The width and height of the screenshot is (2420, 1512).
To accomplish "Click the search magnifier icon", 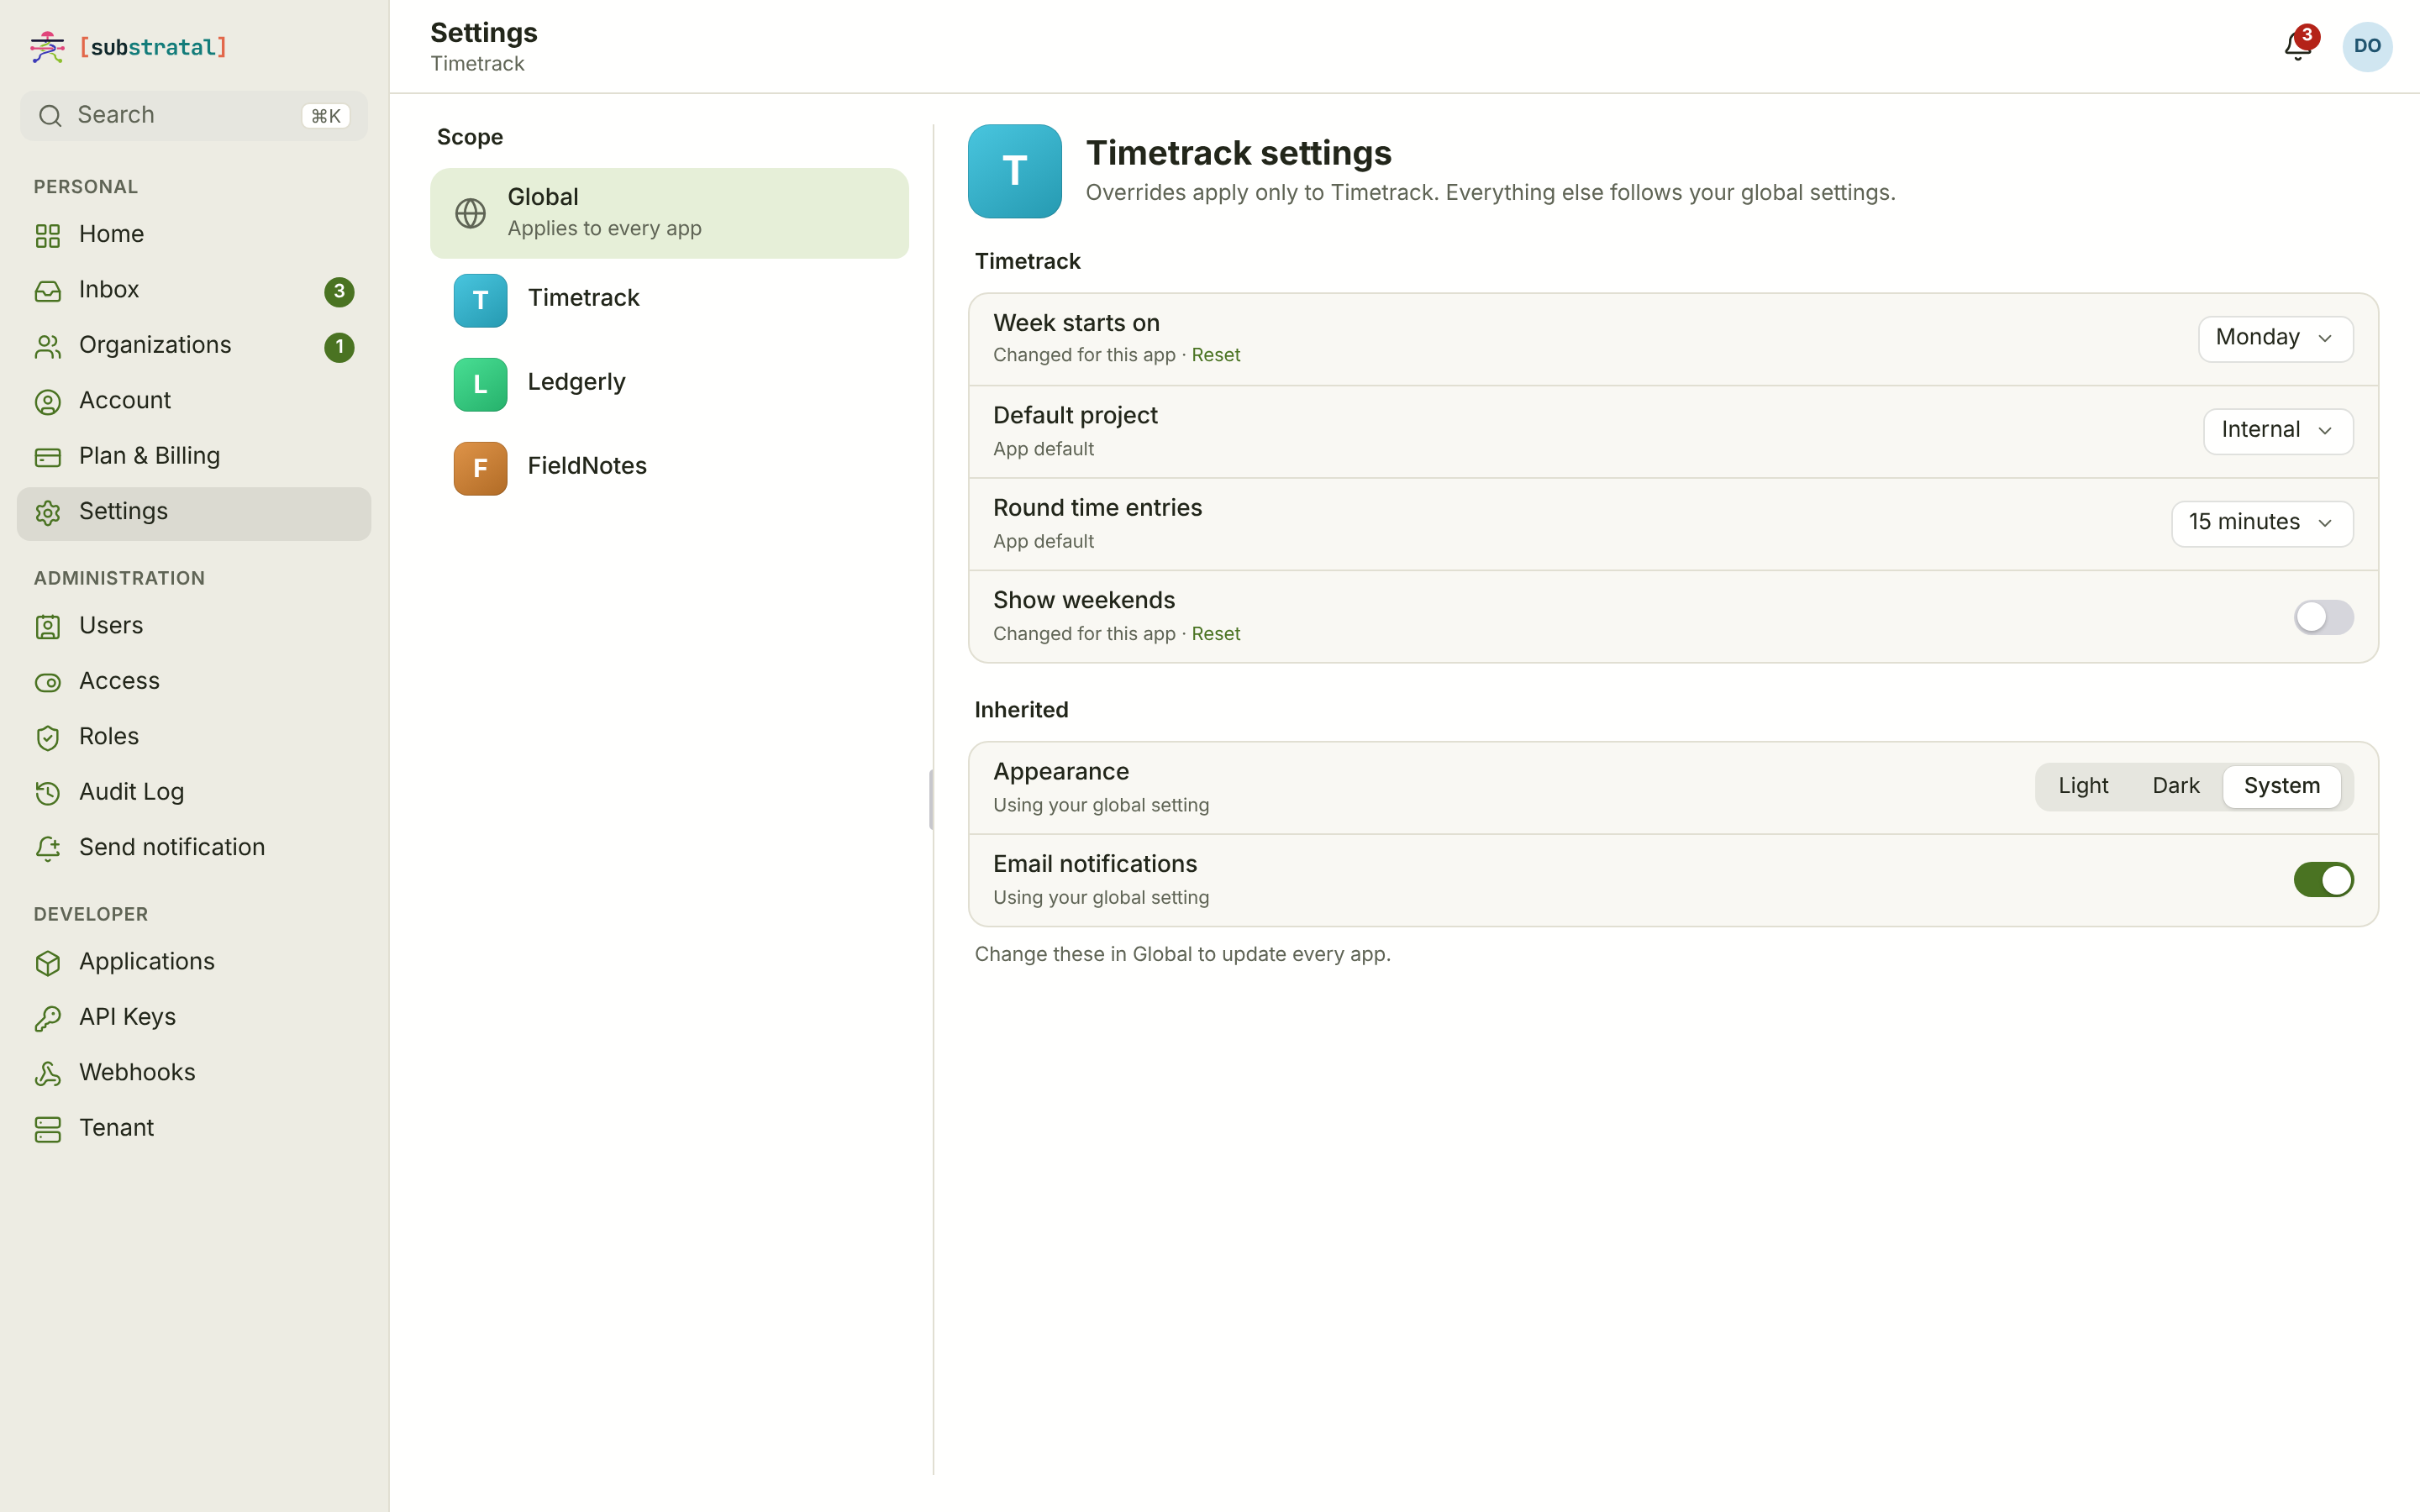I will (x=50, y=116).
